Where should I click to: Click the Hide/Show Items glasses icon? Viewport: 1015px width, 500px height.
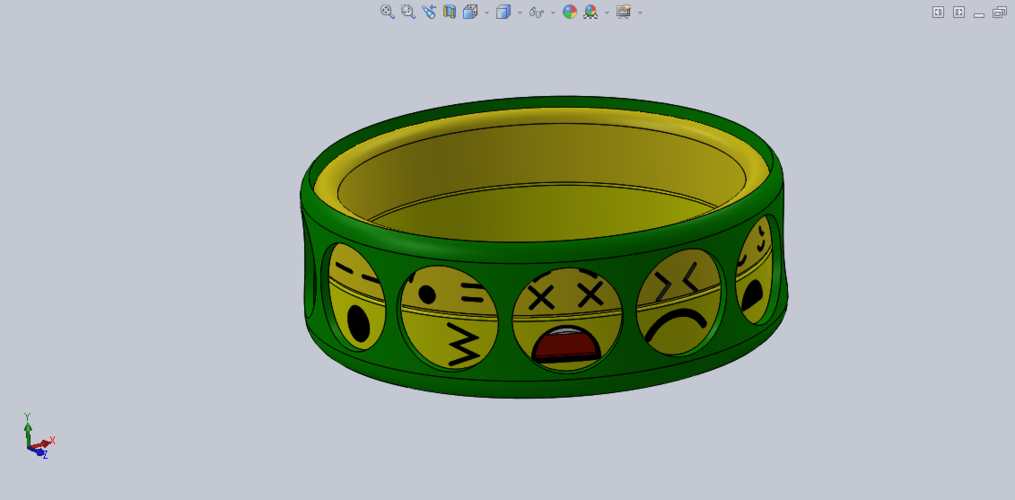(536, 12)
